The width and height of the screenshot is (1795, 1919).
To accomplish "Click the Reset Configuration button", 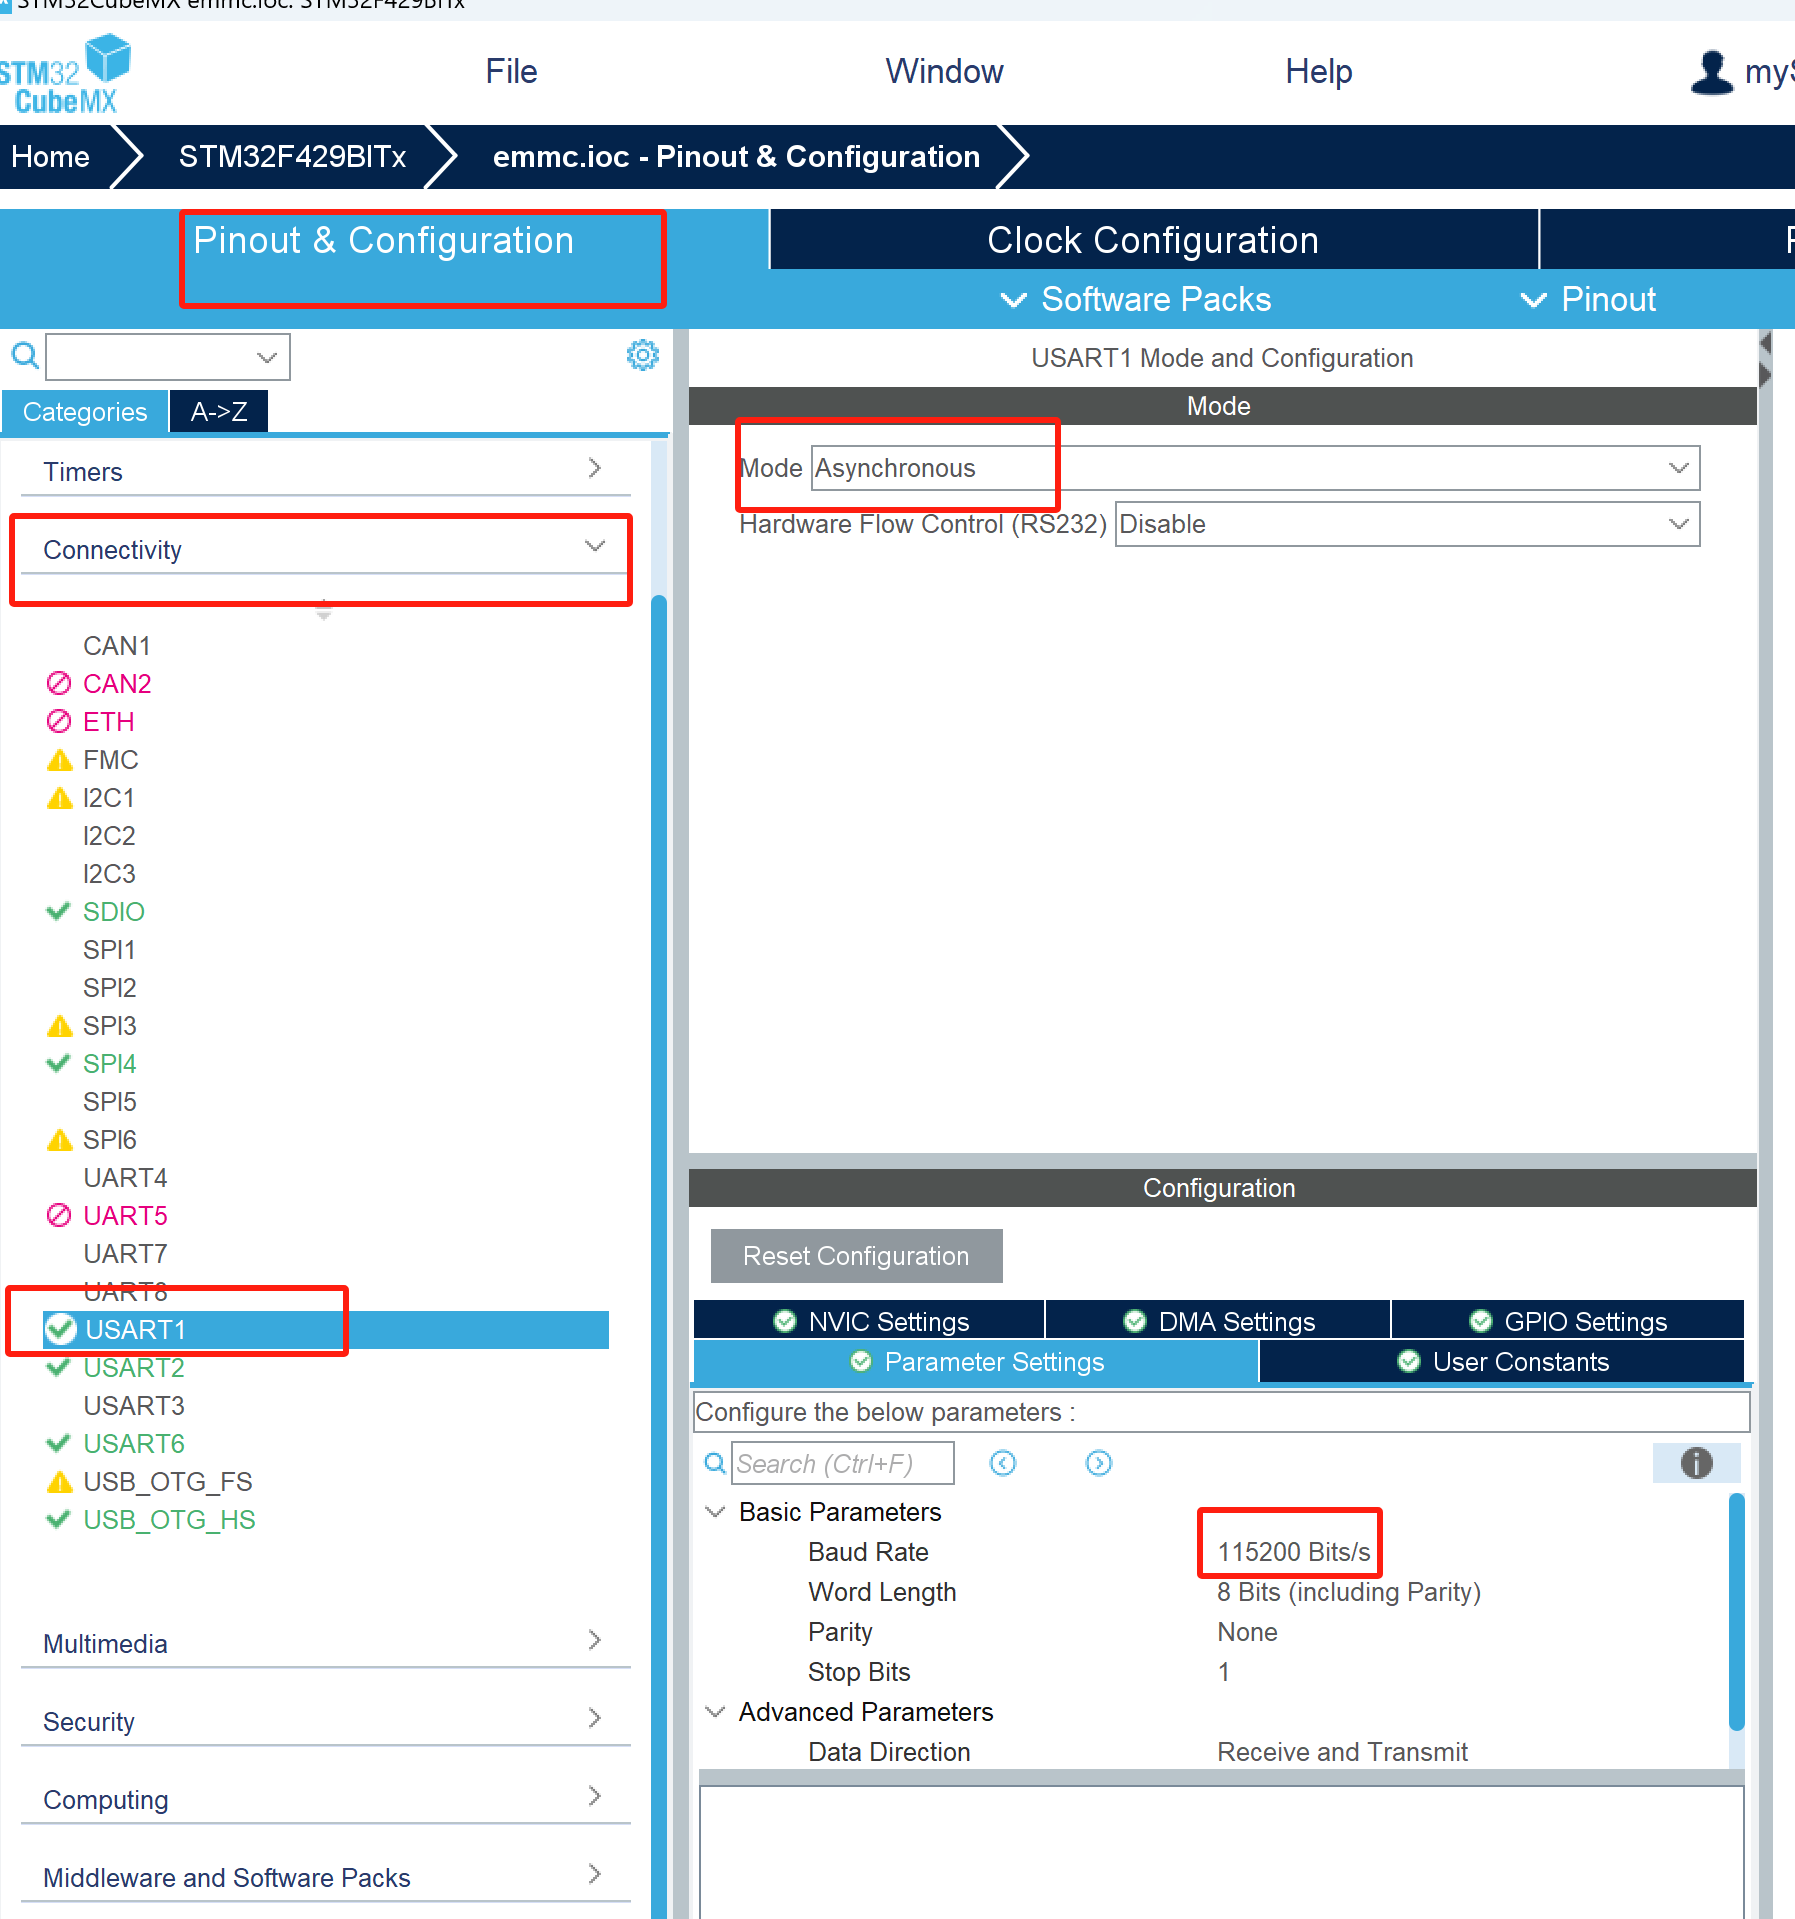I will click(856, 1255).
